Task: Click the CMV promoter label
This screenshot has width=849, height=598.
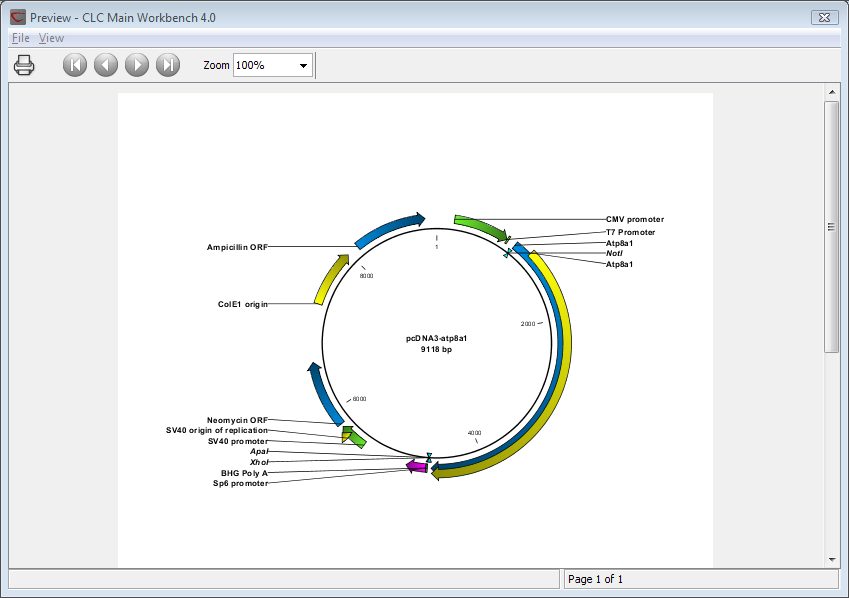Action: (x=635, y=219)
